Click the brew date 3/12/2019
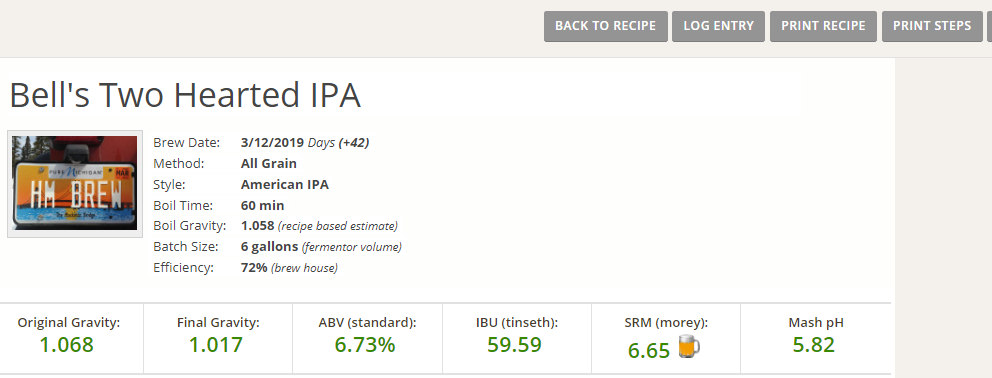The image size is (992, 378). [x=273, y=142]
